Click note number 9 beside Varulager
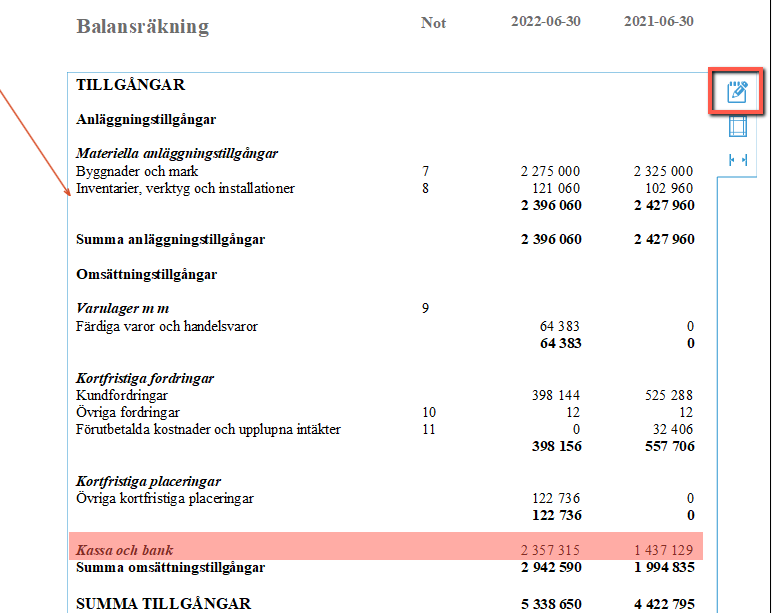Image resolution: width=772 pixels, height=613 pixels. pyautogui.click(x=425, y=308)
